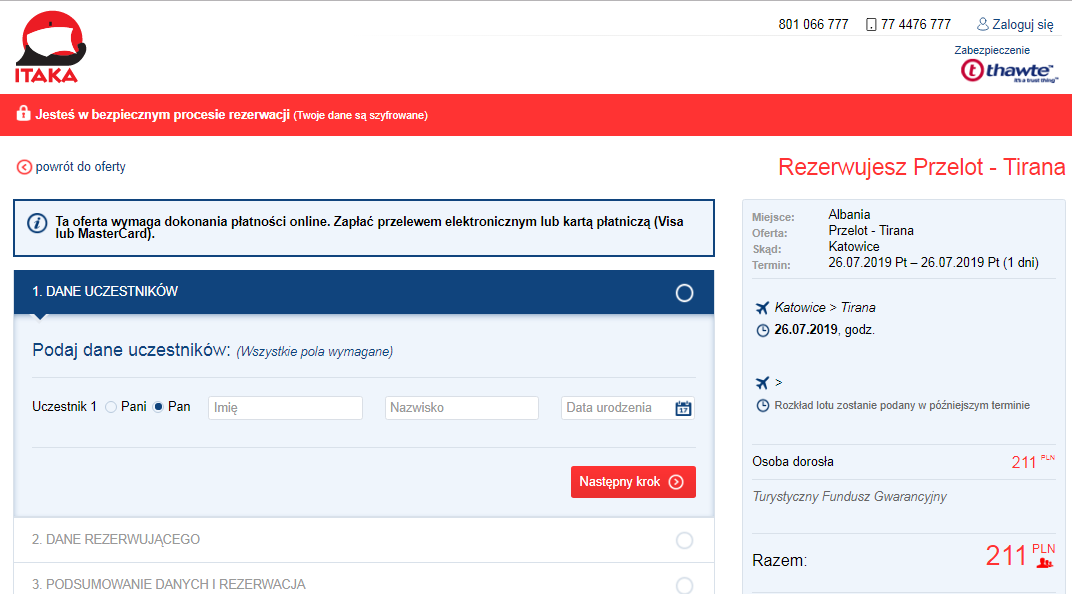This screenshot has height=594, width=1072.
Task: Toggle circle in Podsumowanie danych section
Action: pyautogui.click(x=684, y=585)
